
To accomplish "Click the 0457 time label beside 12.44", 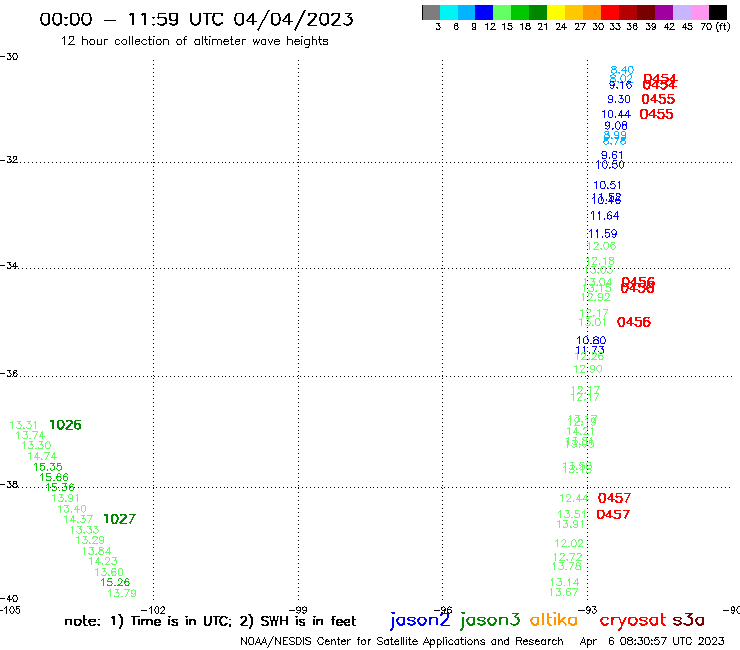I will click(x=614, y=498).
